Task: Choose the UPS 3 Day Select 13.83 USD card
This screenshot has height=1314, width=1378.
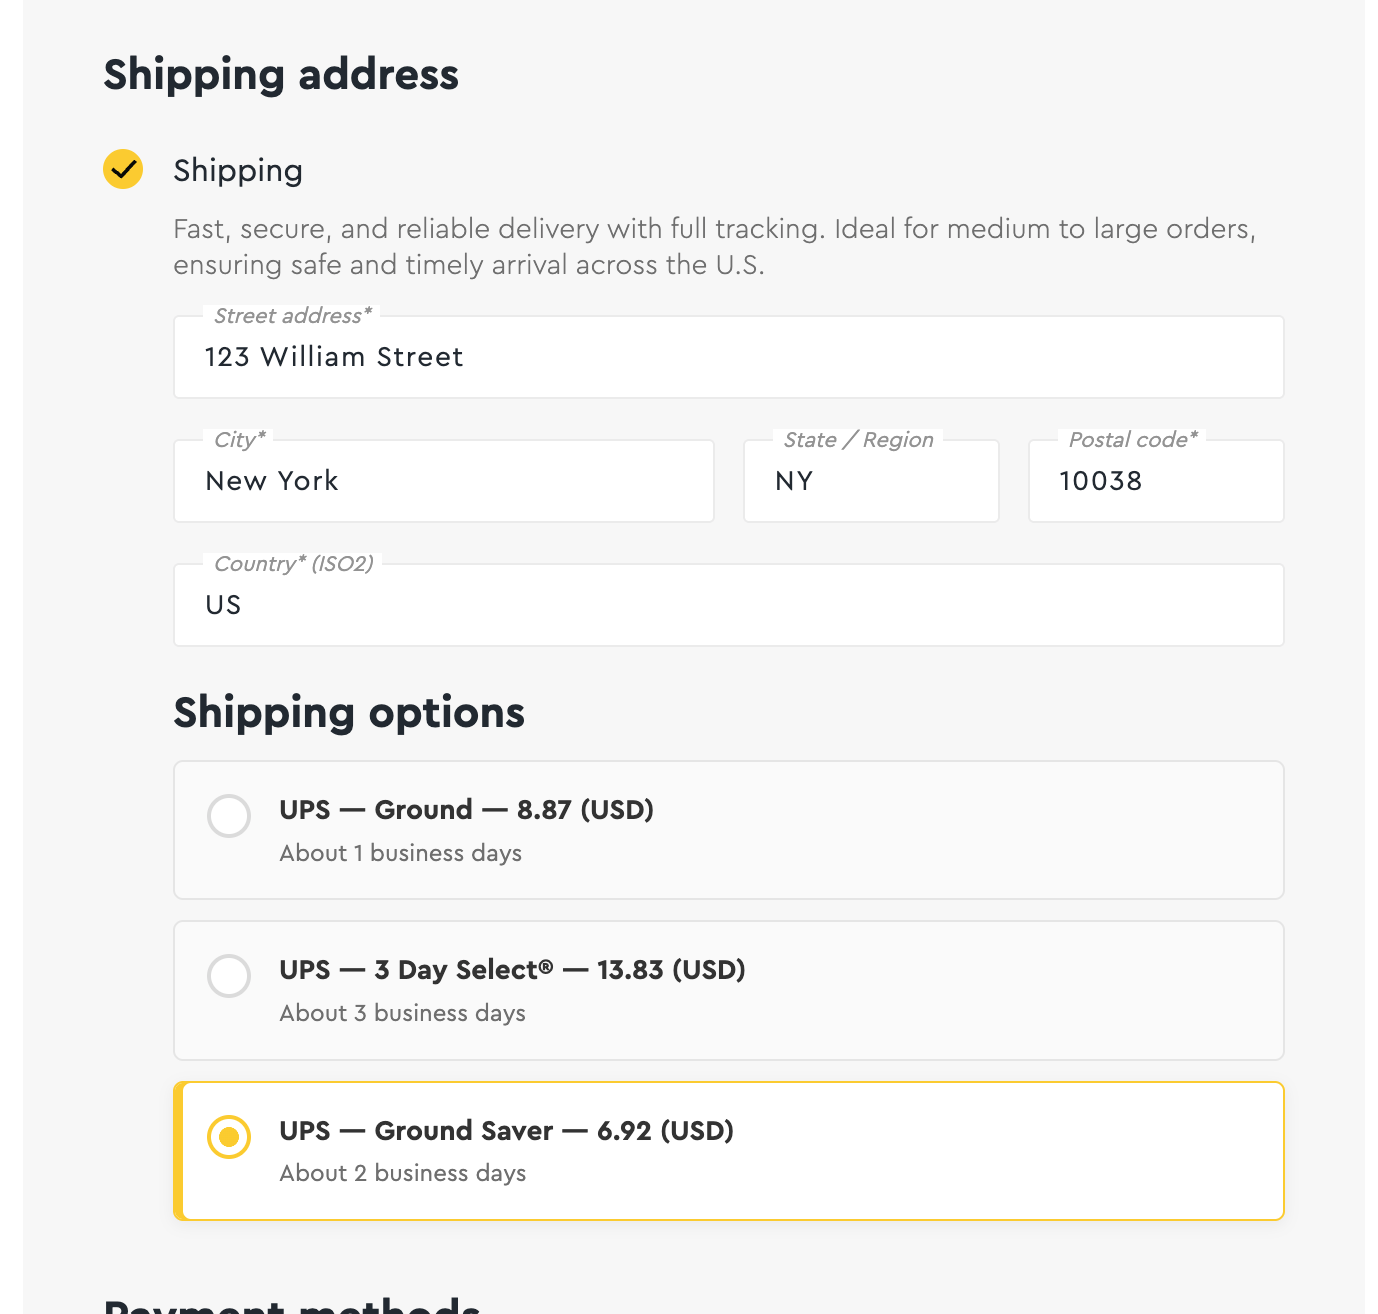Action: [x=728, y=990]
